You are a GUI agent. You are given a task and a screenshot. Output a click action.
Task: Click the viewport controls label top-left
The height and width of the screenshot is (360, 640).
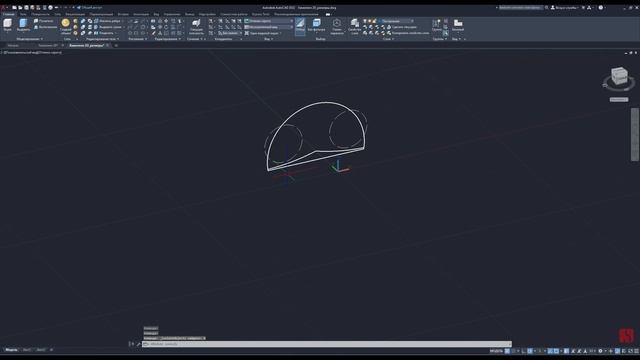coord(32,53)
